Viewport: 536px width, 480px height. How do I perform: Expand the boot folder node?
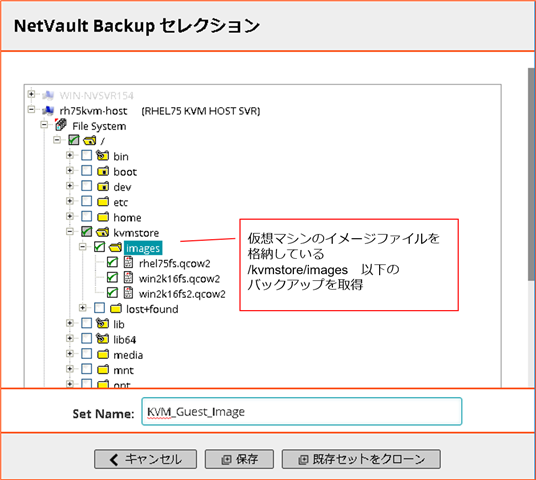tap(70, 170)
